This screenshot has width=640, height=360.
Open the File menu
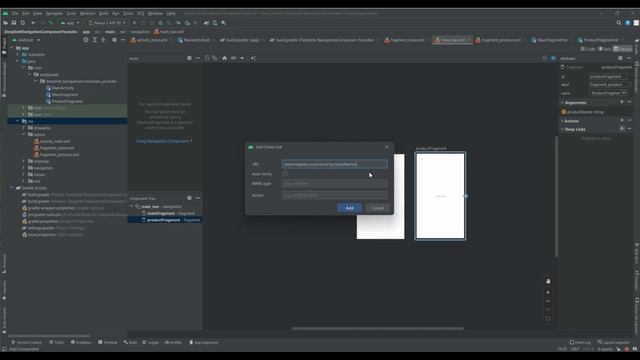point(15,13)
